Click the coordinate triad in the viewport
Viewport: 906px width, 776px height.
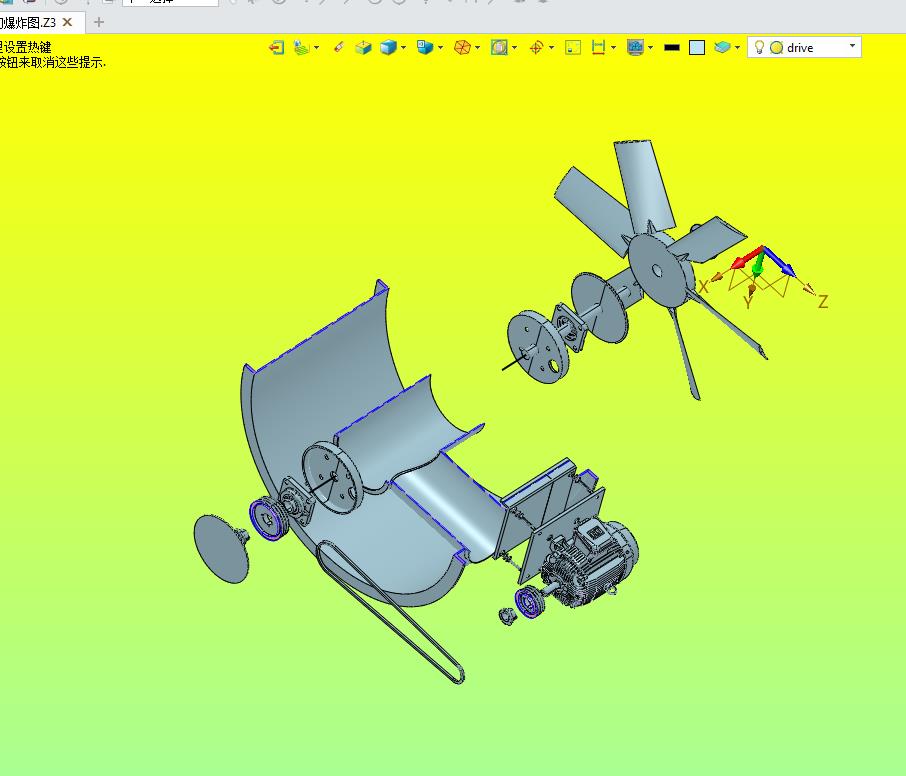click(x=762, y=276)
